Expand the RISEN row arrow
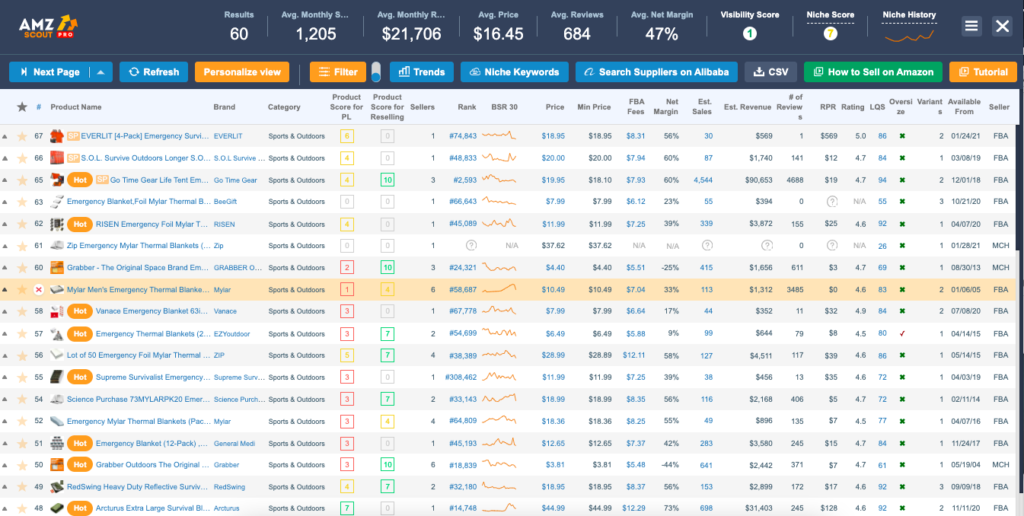The image size is (1024, 516). (5, 224)
